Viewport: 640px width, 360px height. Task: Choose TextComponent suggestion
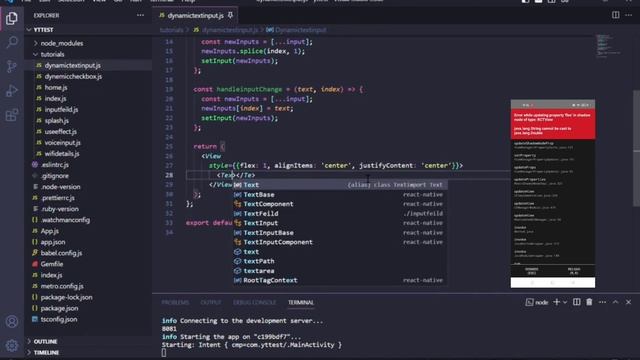point(339,204)
